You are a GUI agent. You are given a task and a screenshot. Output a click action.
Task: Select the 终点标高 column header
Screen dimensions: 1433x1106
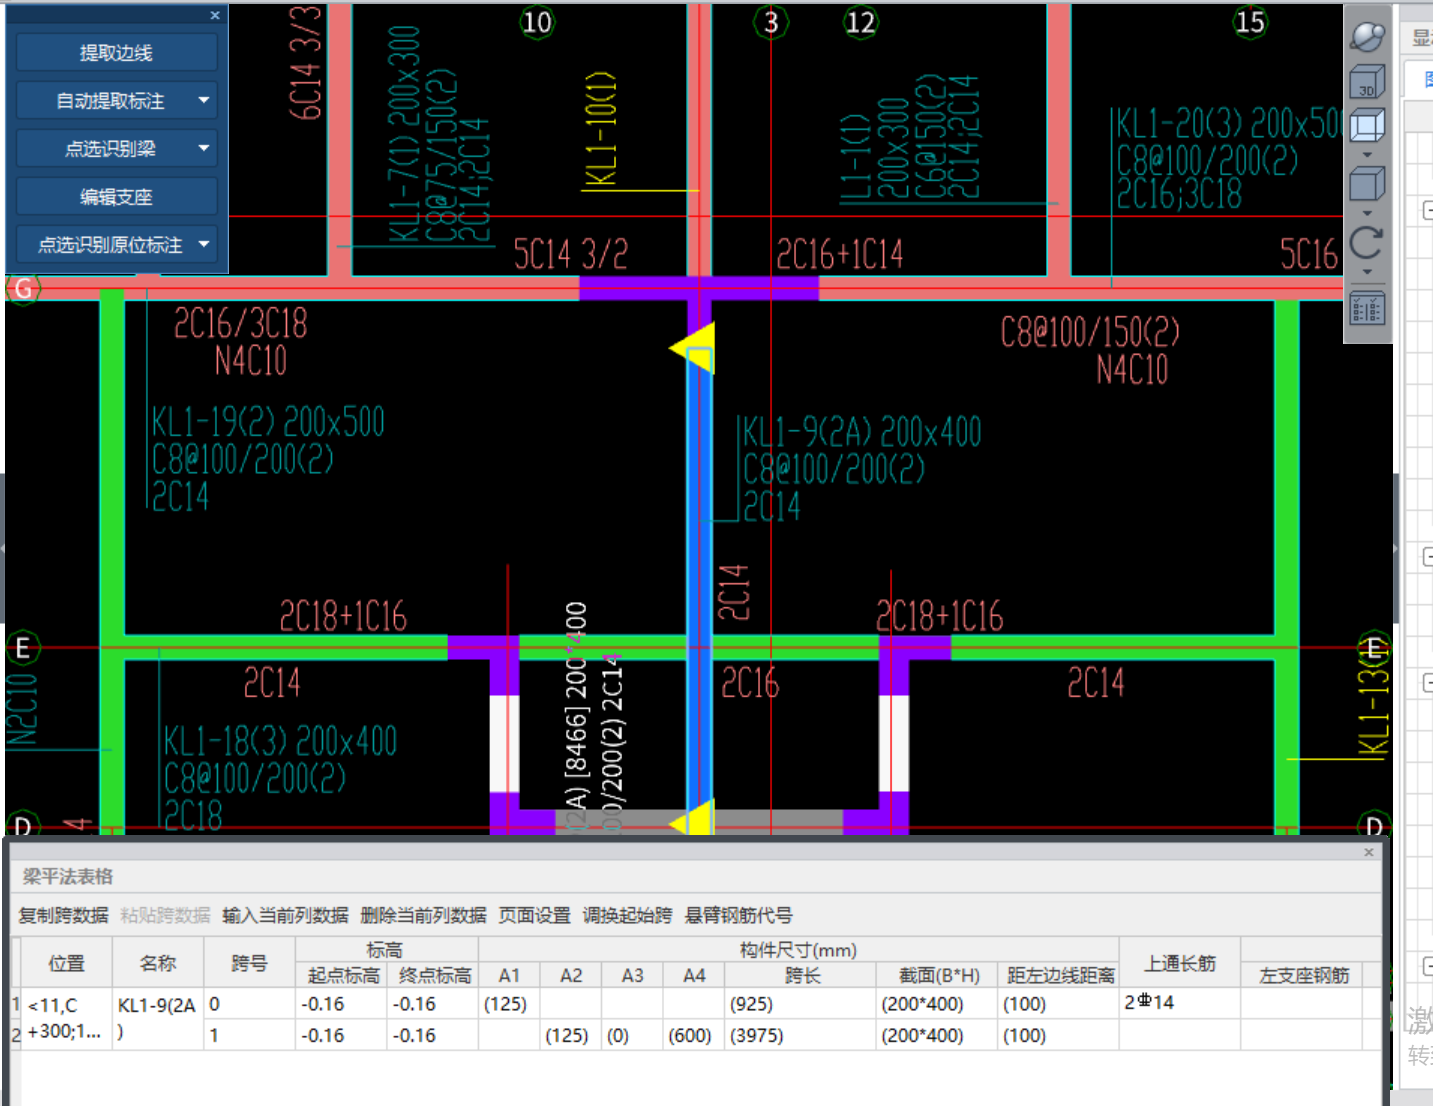point(433,975)
